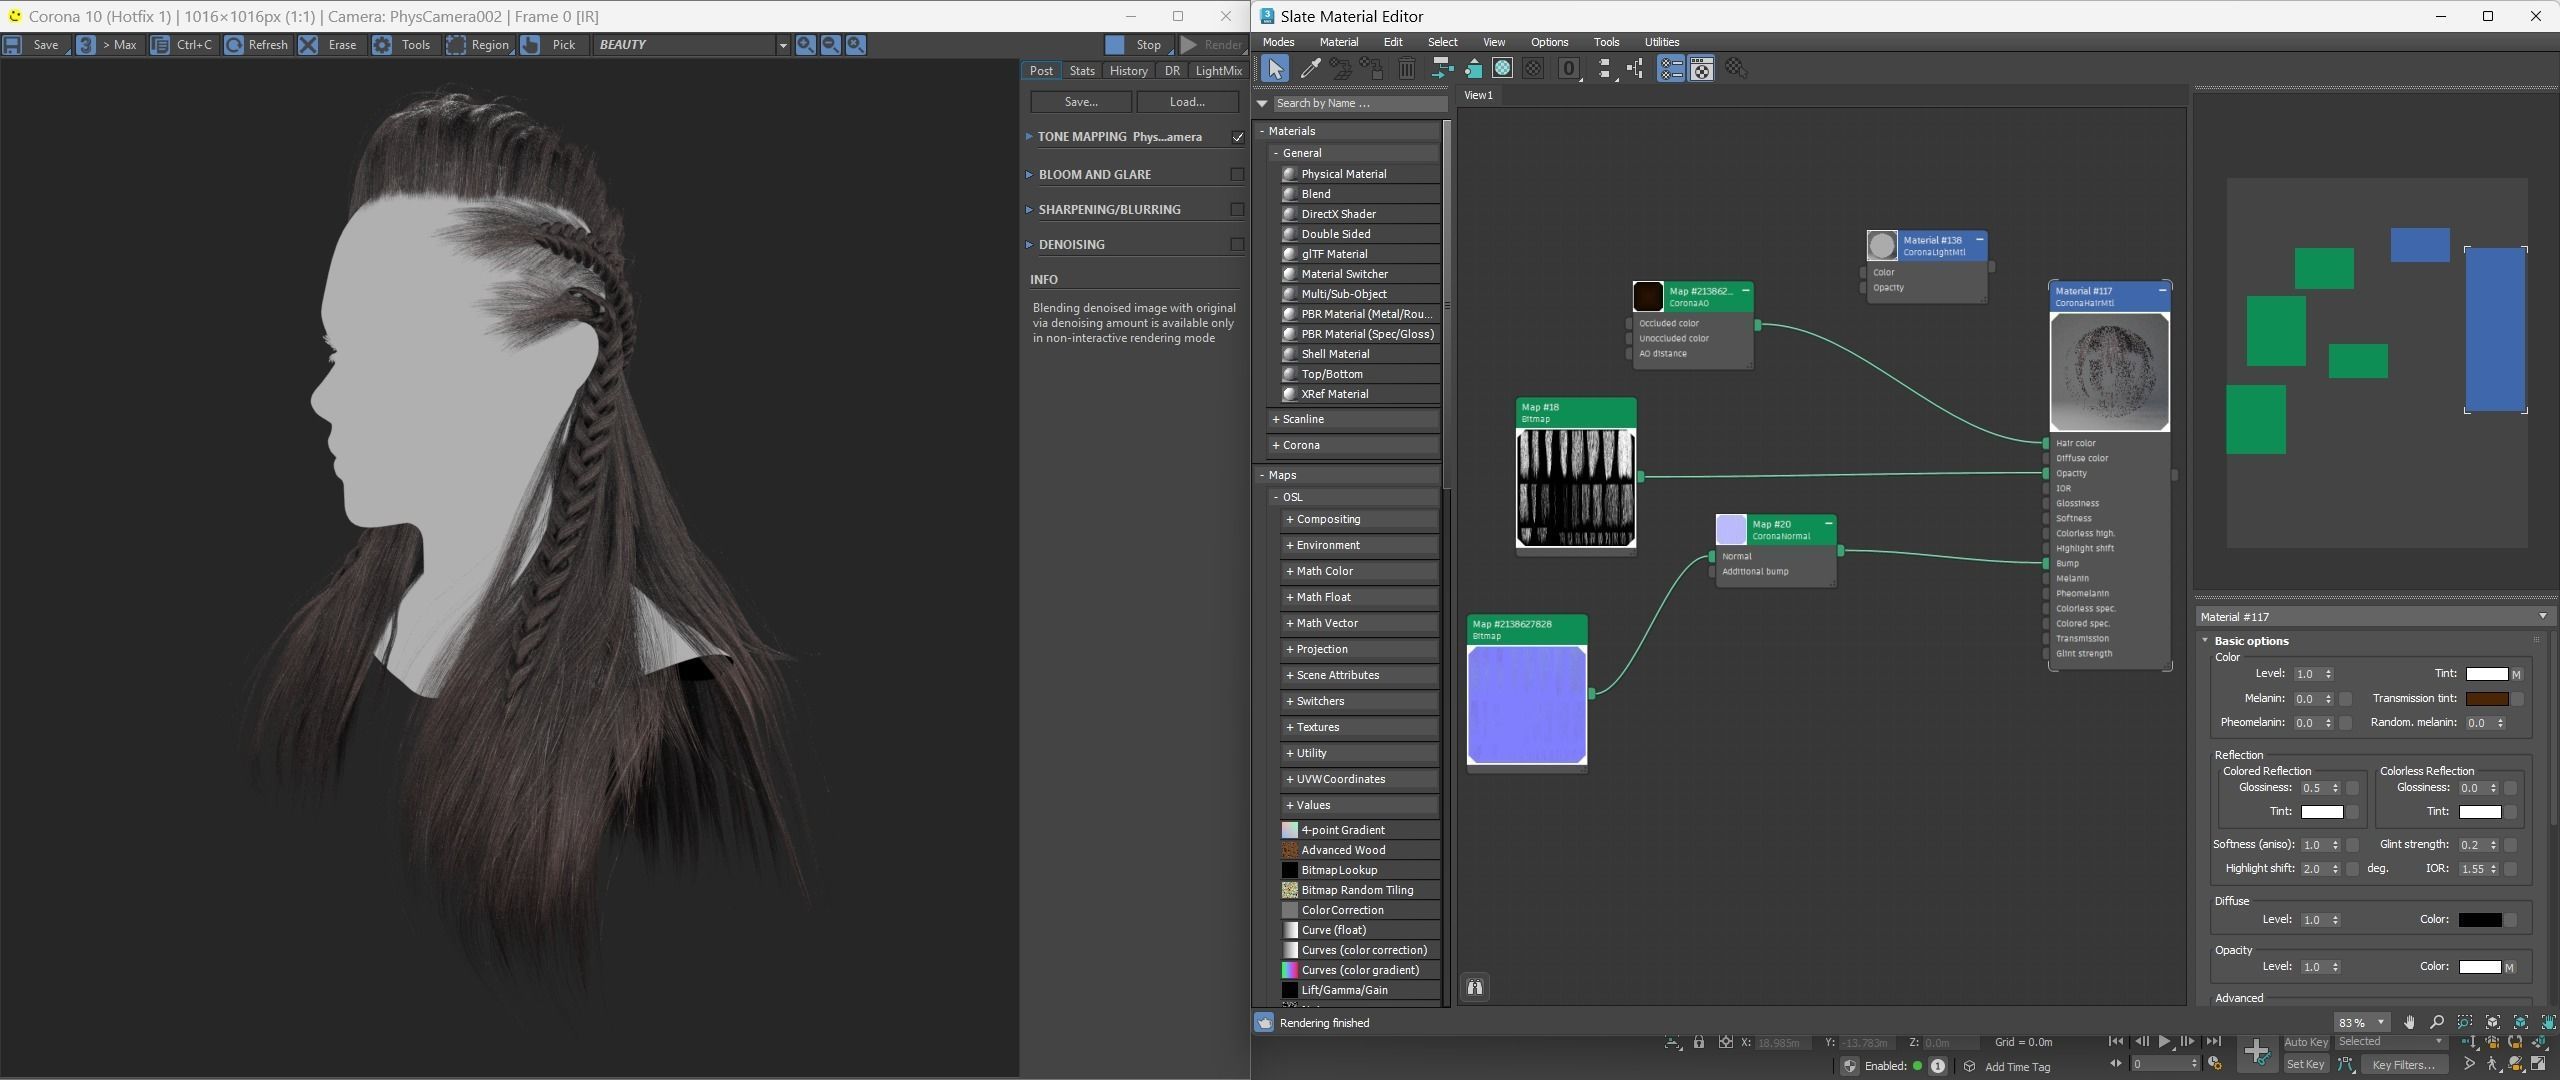Click selection lock toggle padlock icon

[1699, 1042]
